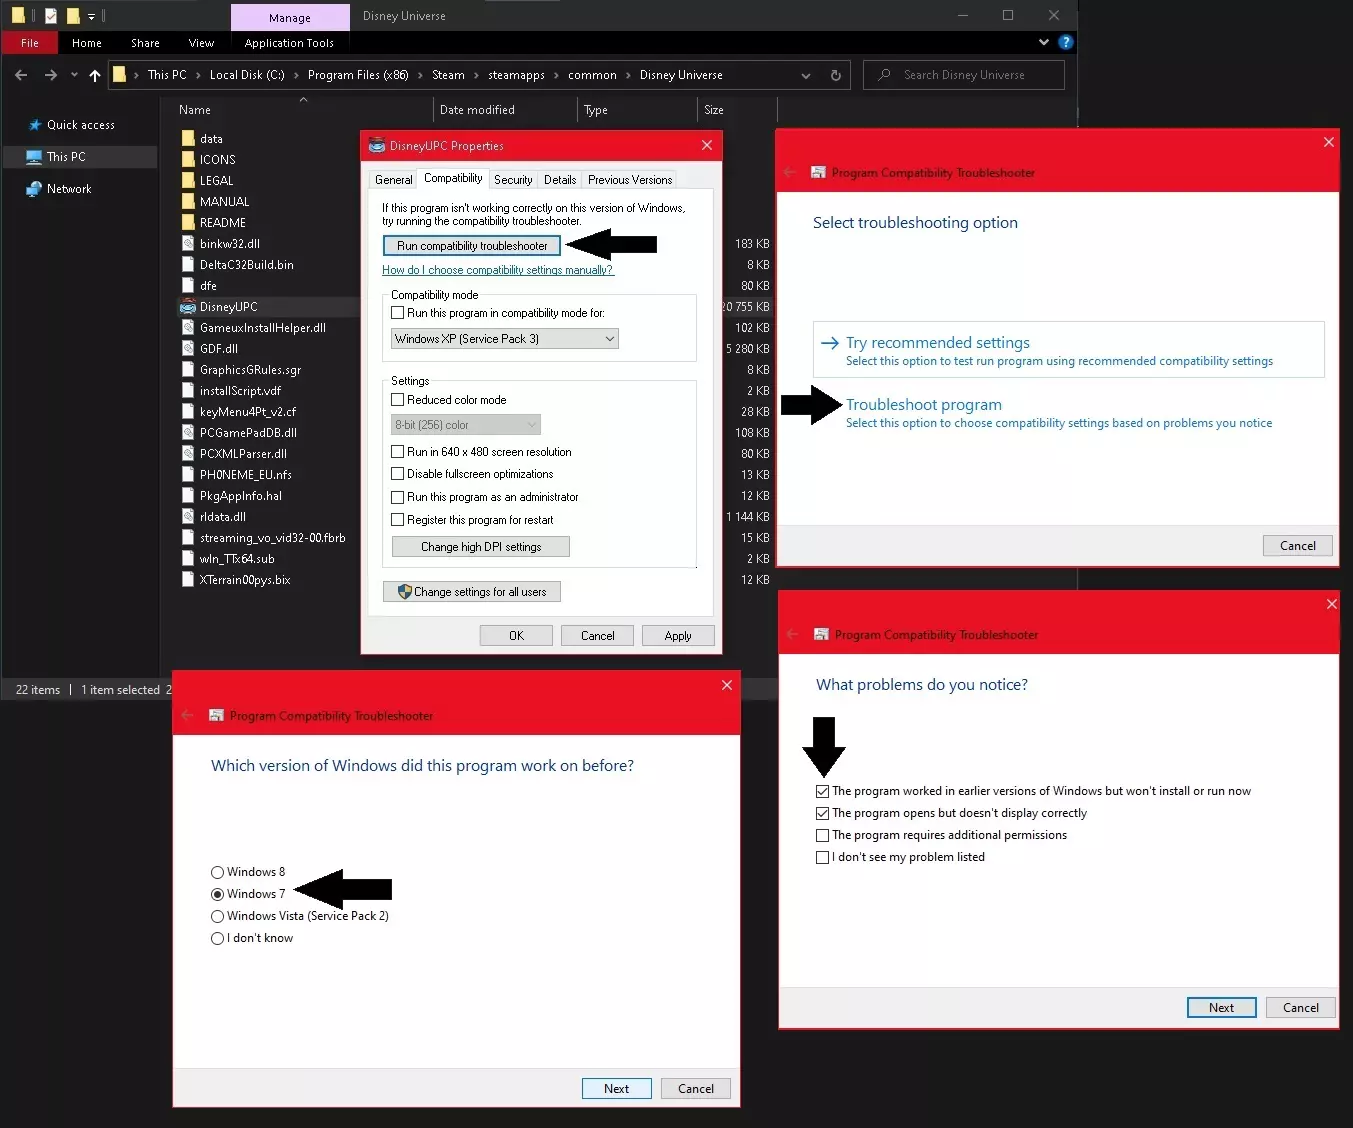The image size is (1353, 1128).
Task: Click the Network icon in sidebar
Action: point(35,189)
